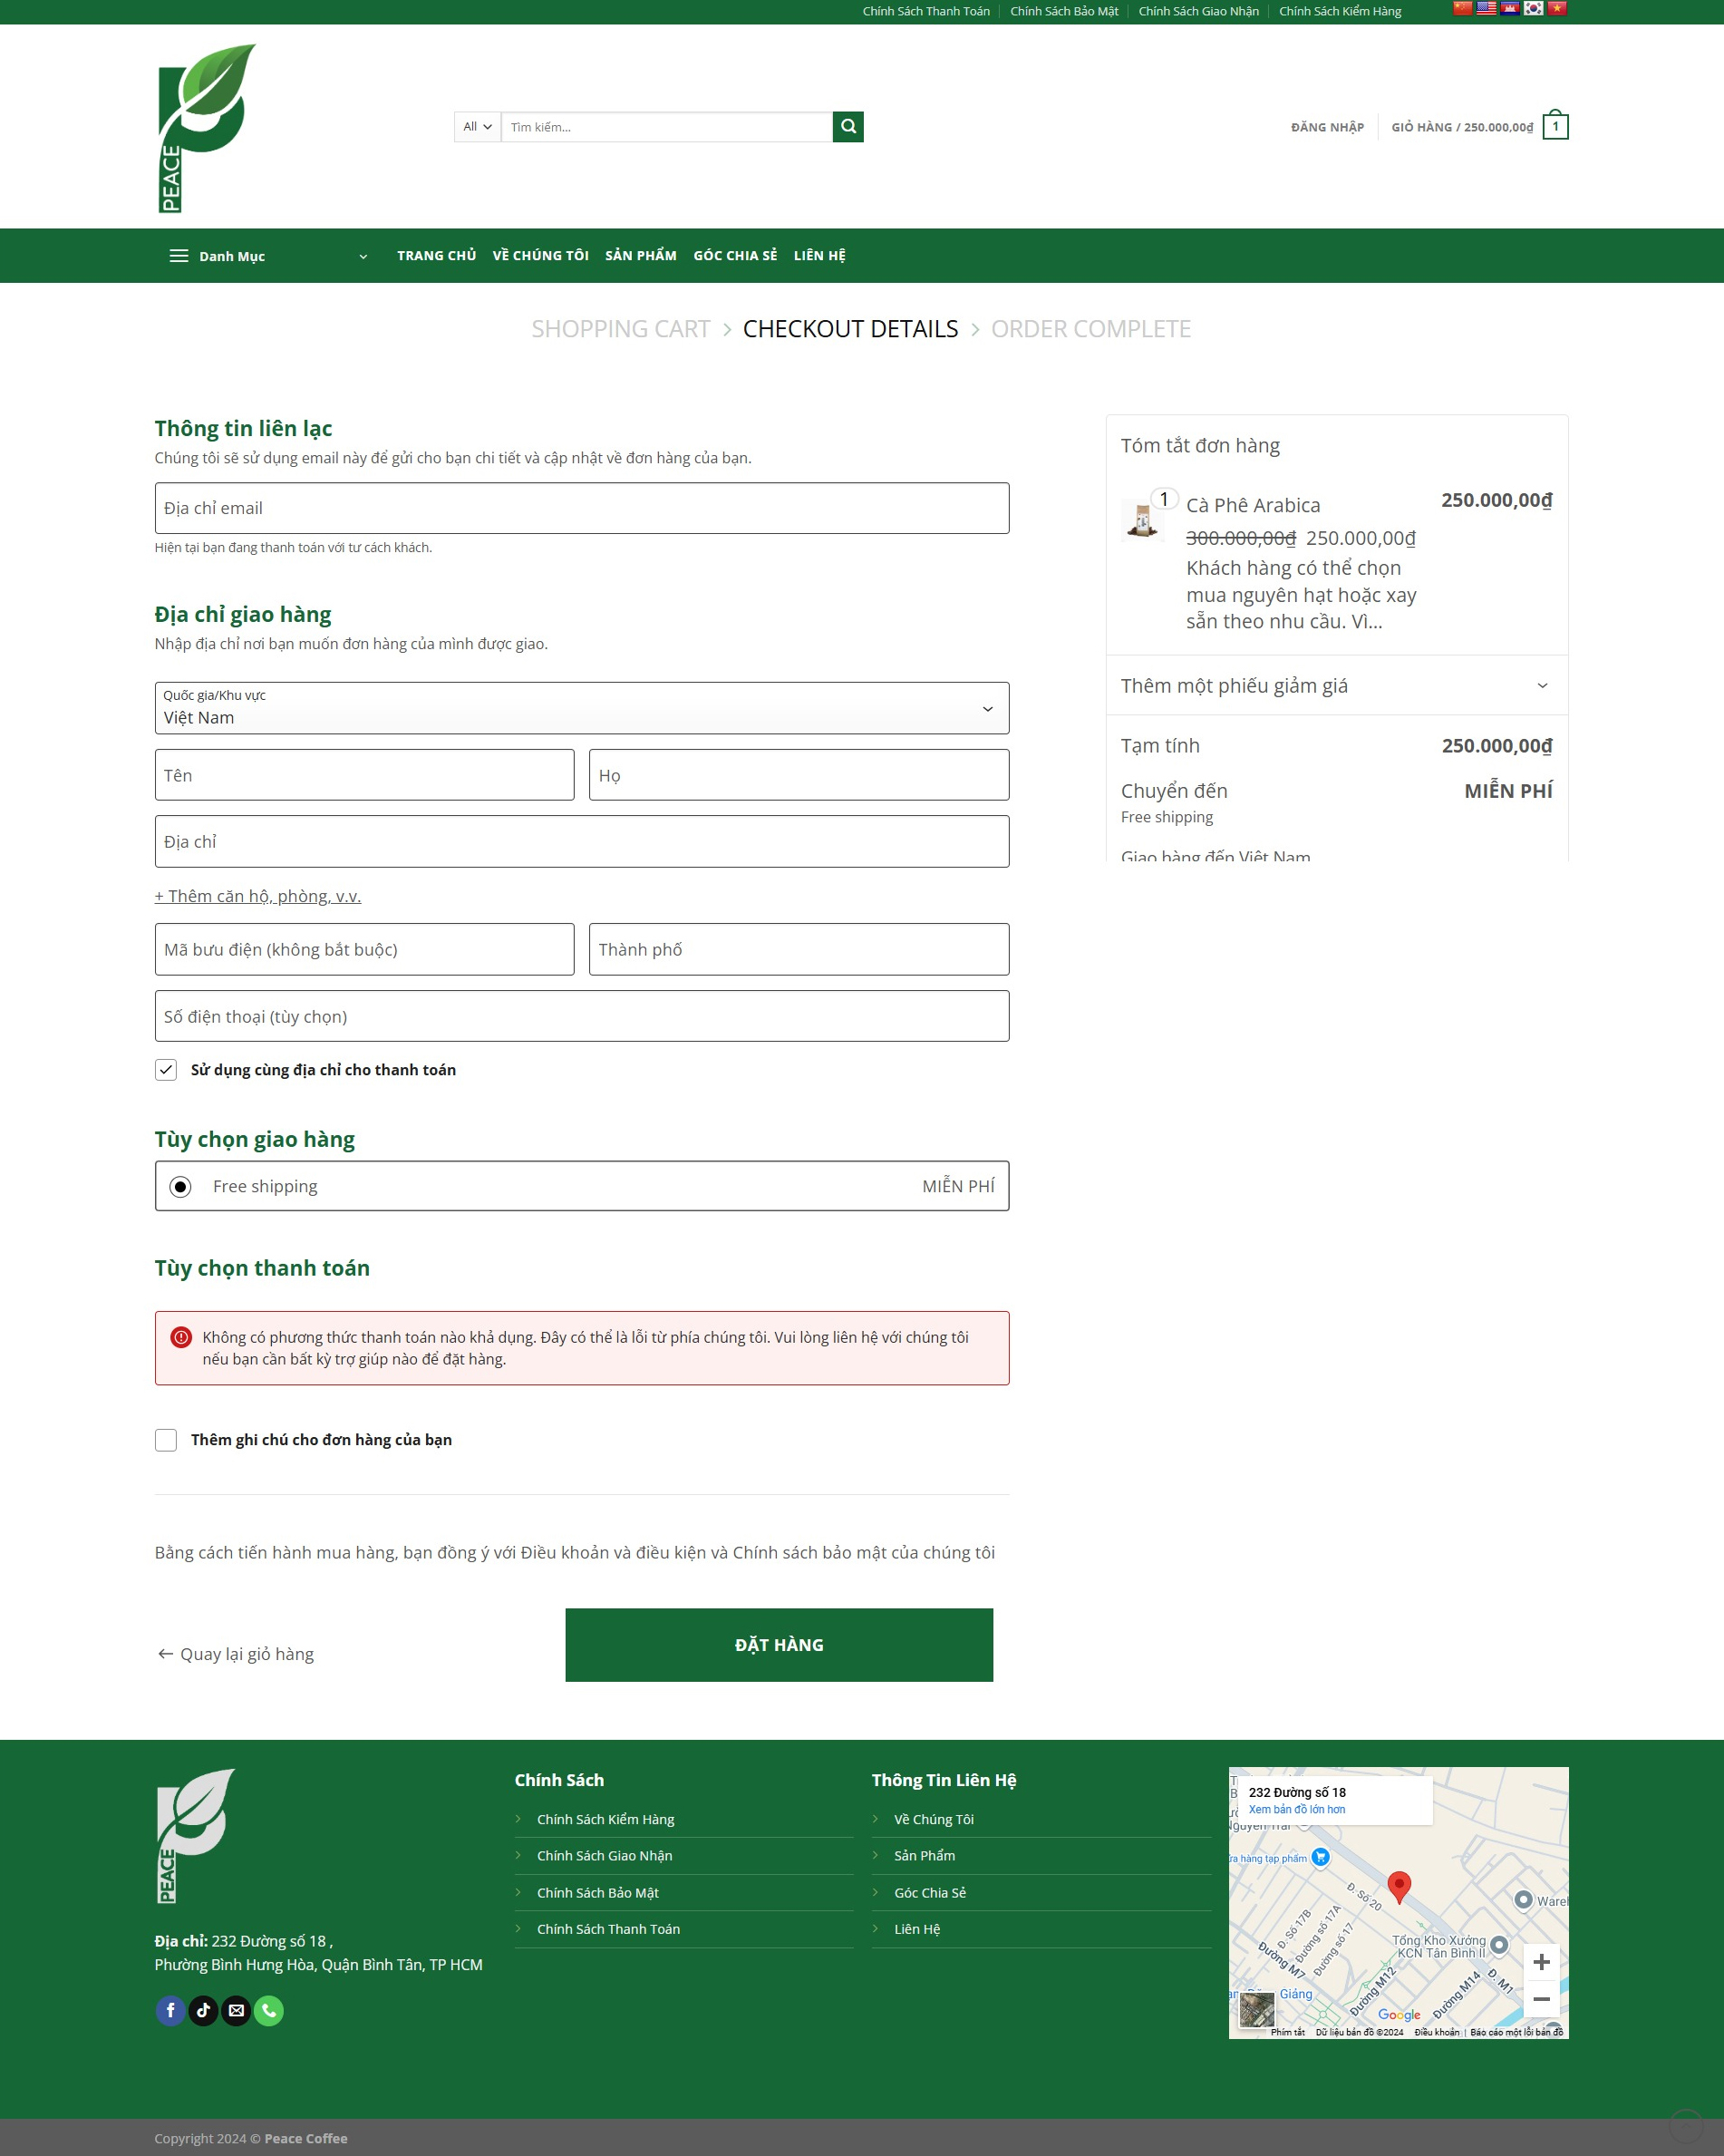Focus the Mã bưu điện postcode field
1724x2156 pixels.
click(x=364, y=949)
